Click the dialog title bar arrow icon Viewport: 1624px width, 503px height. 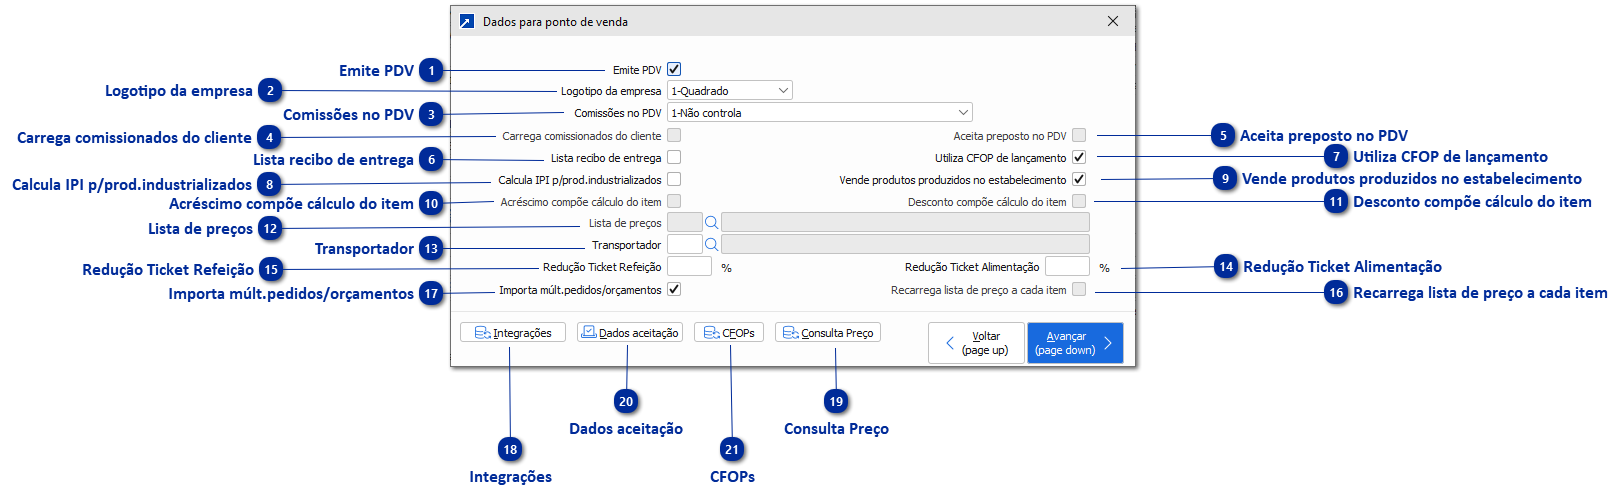466,21
